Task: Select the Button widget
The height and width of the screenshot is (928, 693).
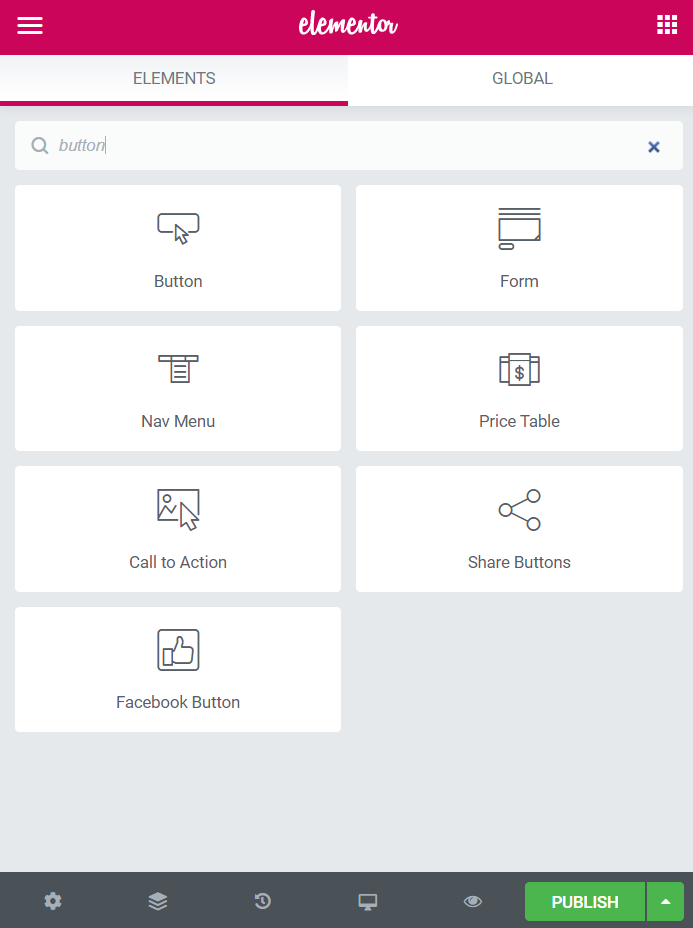Action: click(178, 248)
